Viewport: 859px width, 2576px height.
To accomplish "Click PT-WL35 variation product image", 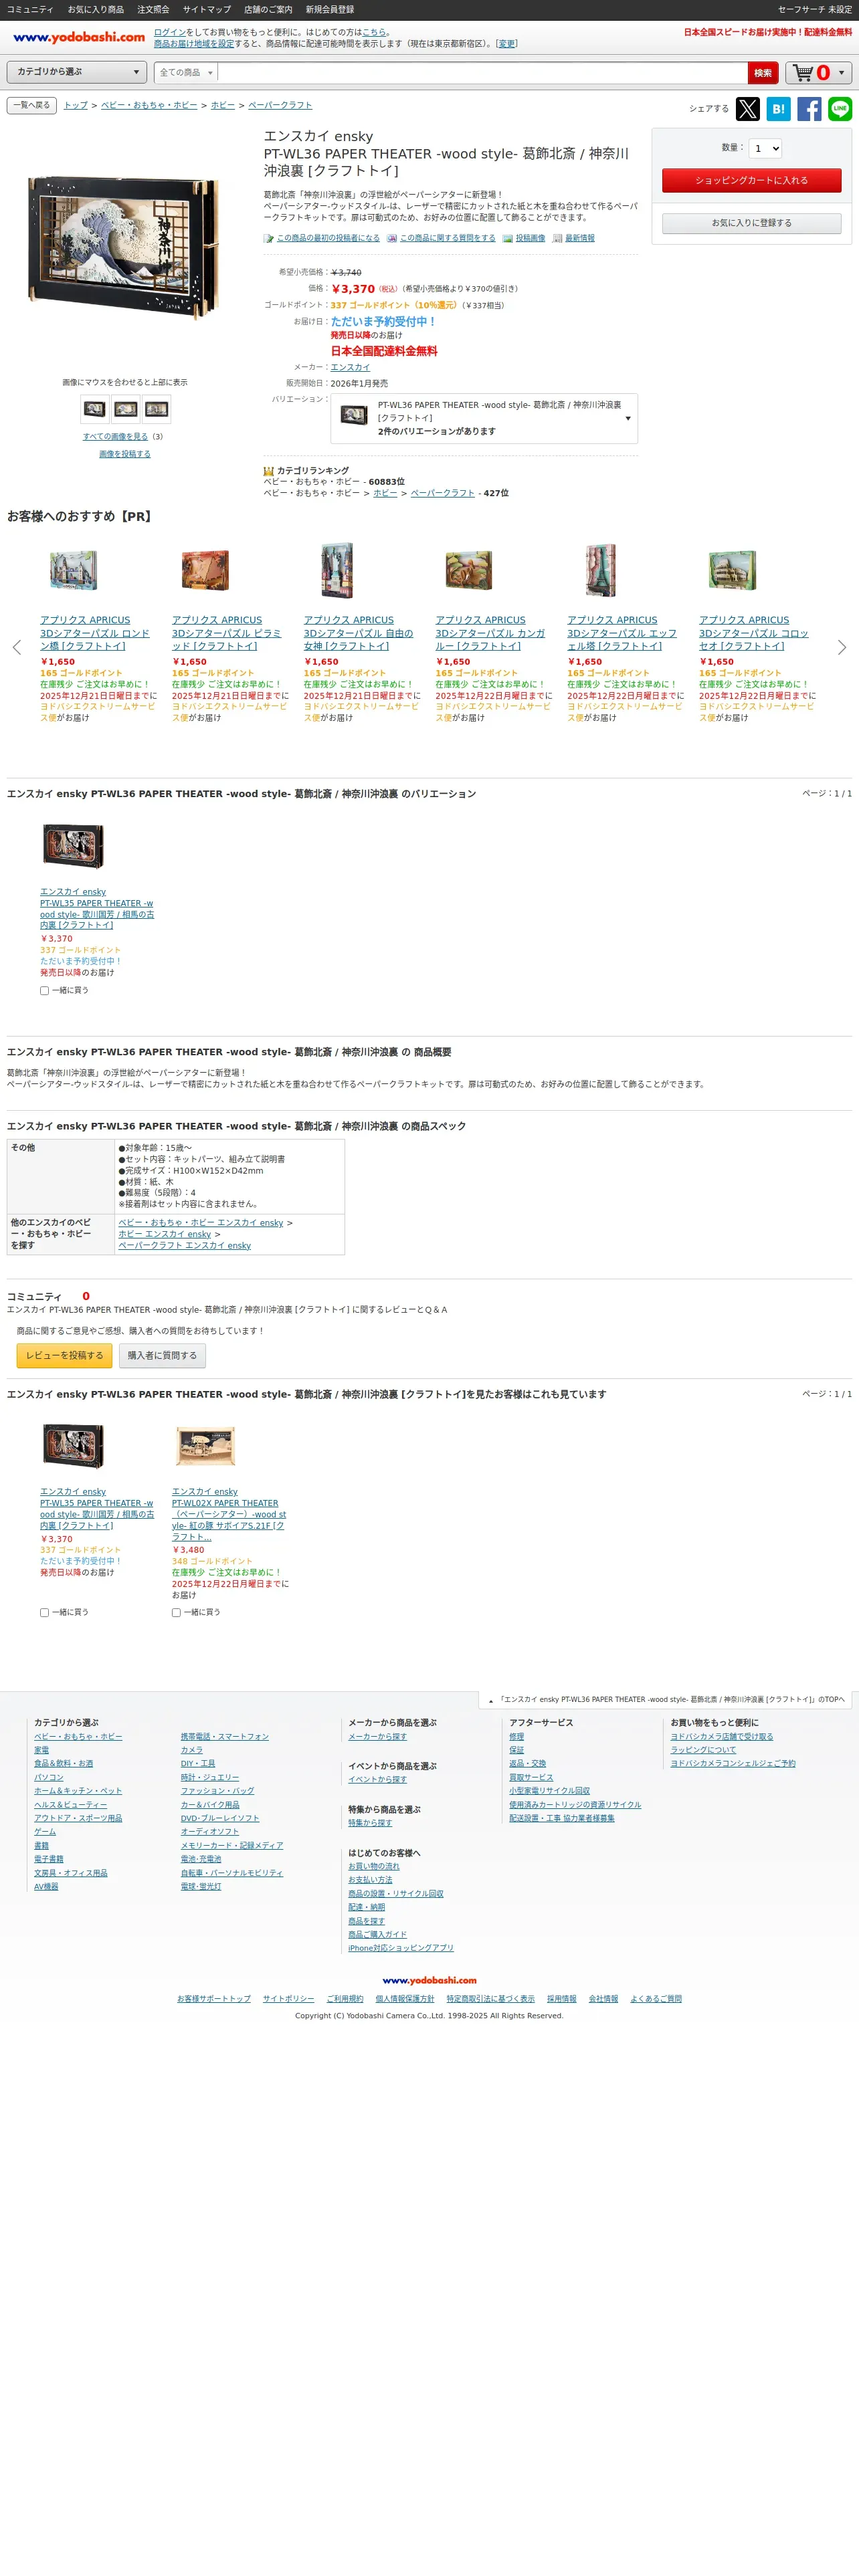I will point(73,846).
